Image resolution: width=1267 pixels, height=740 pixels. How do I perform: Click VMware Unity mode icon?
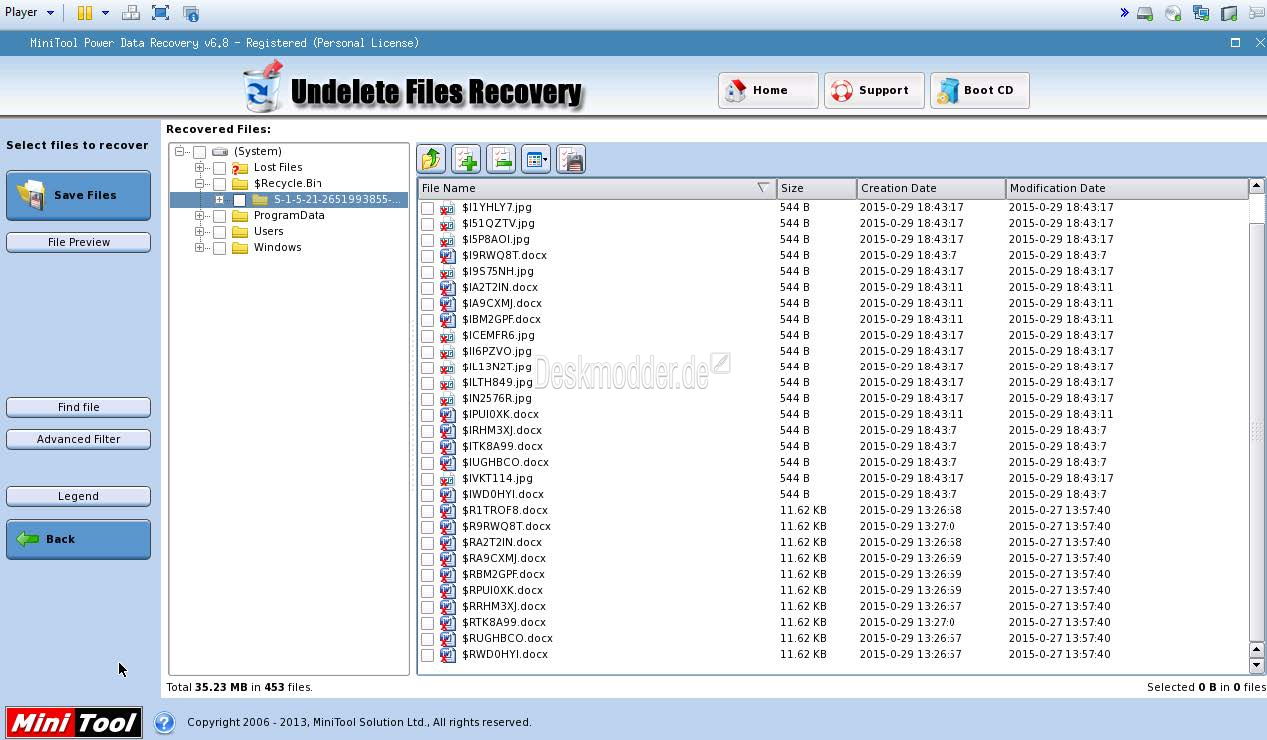[x=191, y=13]
